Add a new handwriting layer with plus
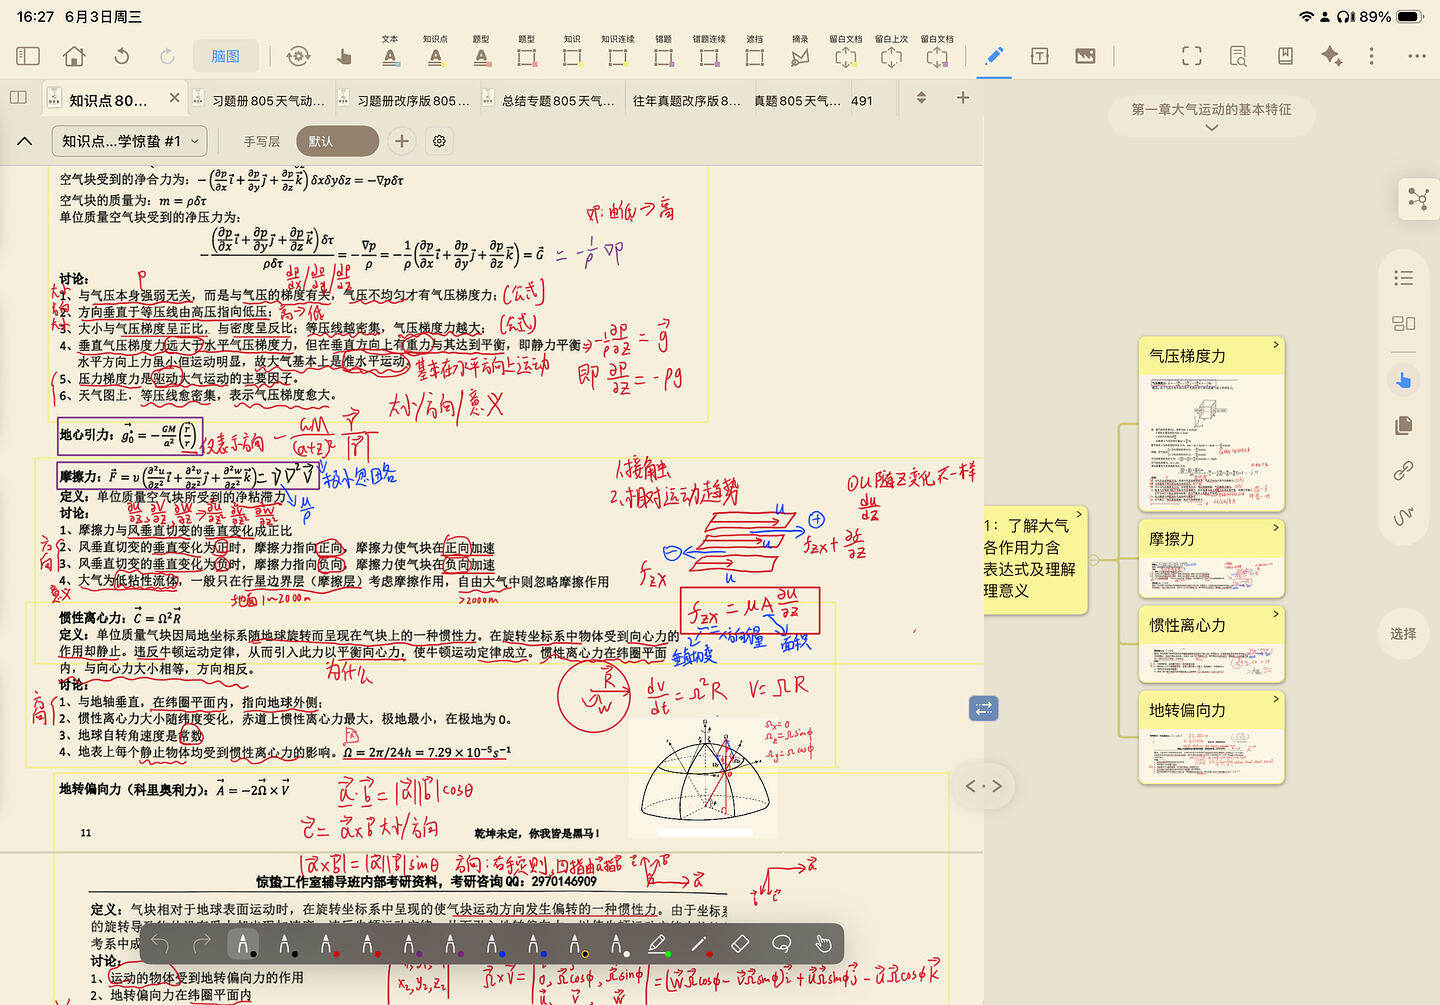 point(402,141)
